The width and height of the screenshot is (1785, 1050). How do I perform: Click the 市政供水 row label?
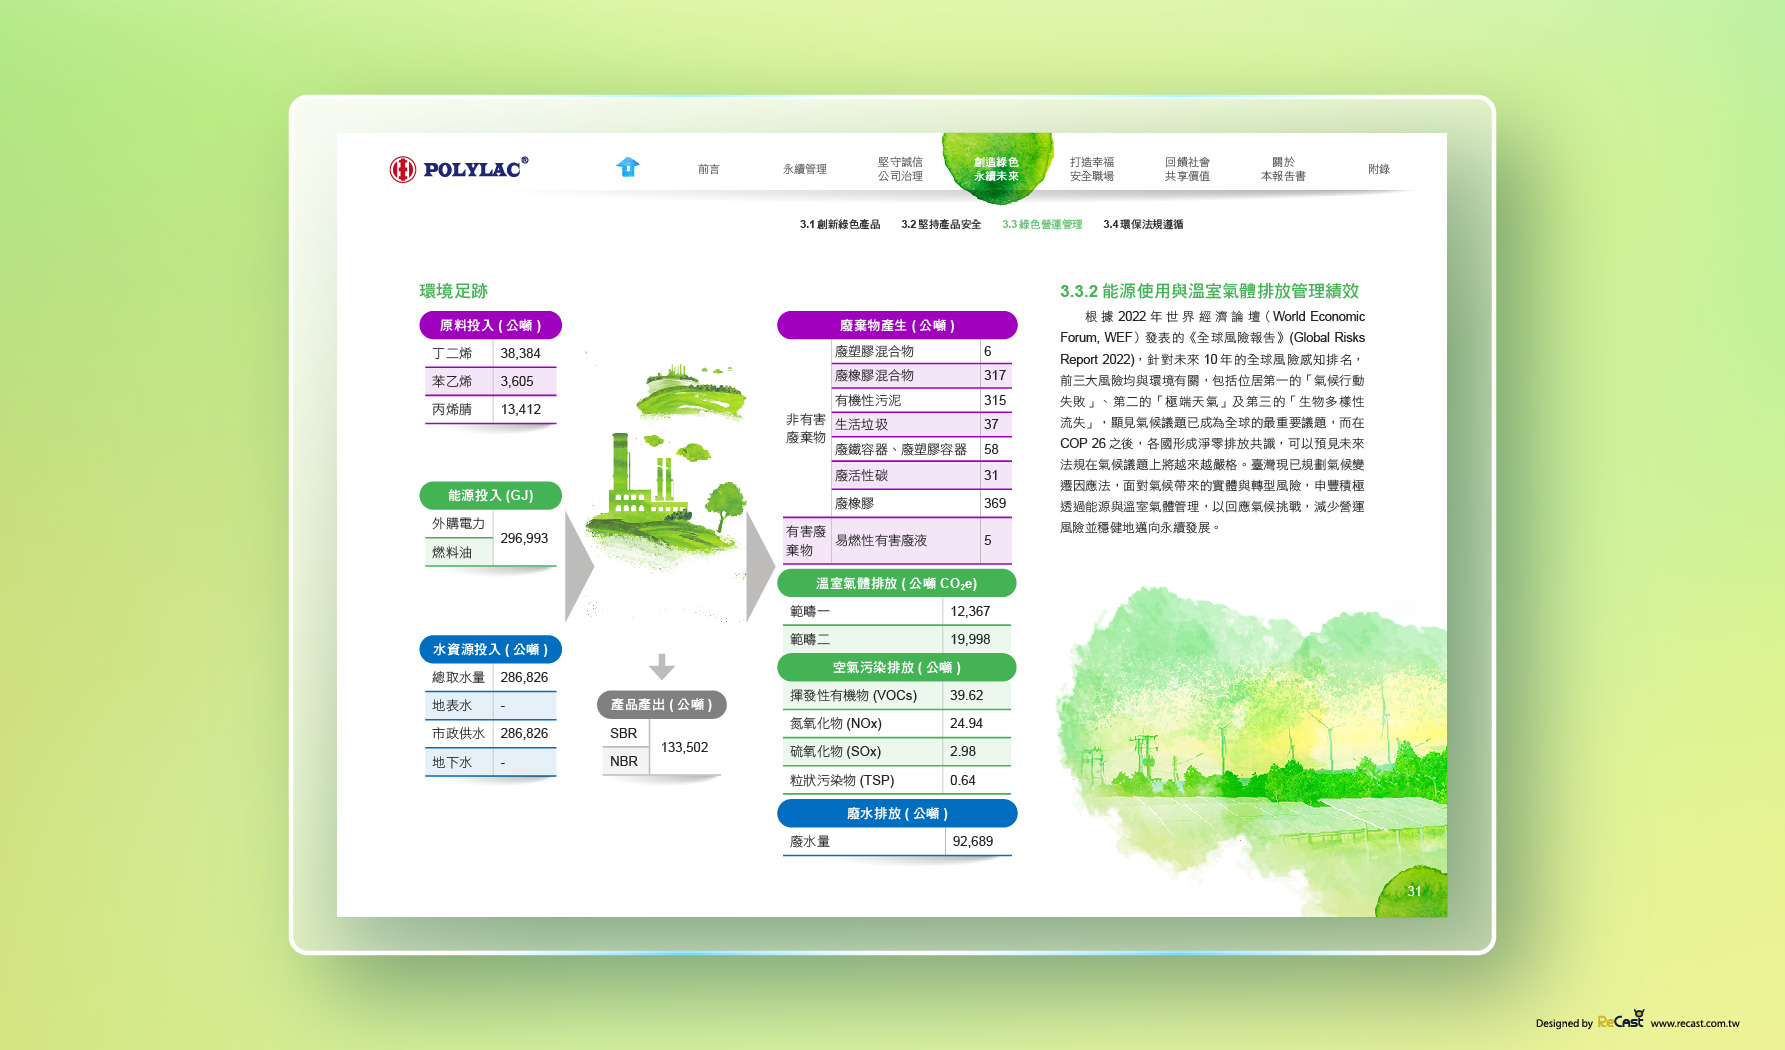[x=458, y=733]
